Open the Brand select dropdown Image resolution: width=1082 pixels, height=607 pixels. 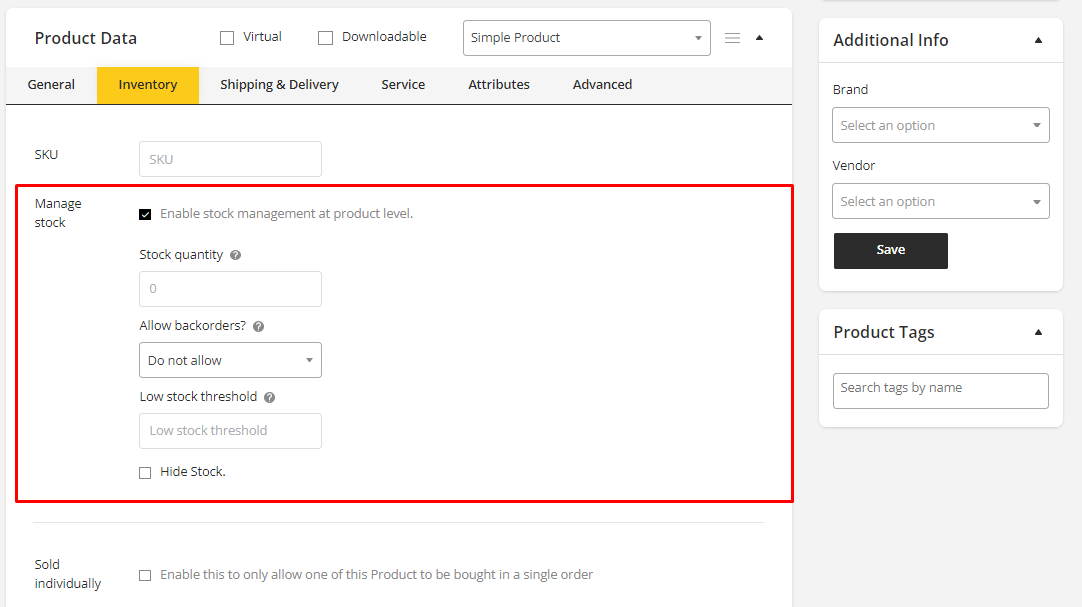pyautogui.click(x=940, y=125)
